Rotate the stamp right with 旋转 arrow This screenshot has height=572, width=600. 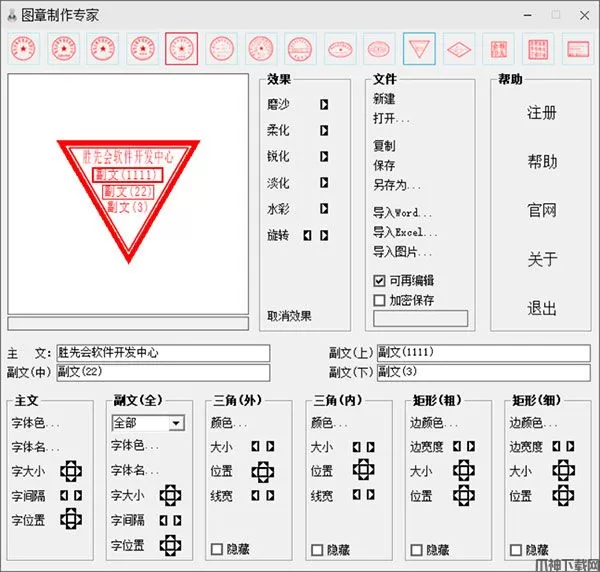pos(324,235)
